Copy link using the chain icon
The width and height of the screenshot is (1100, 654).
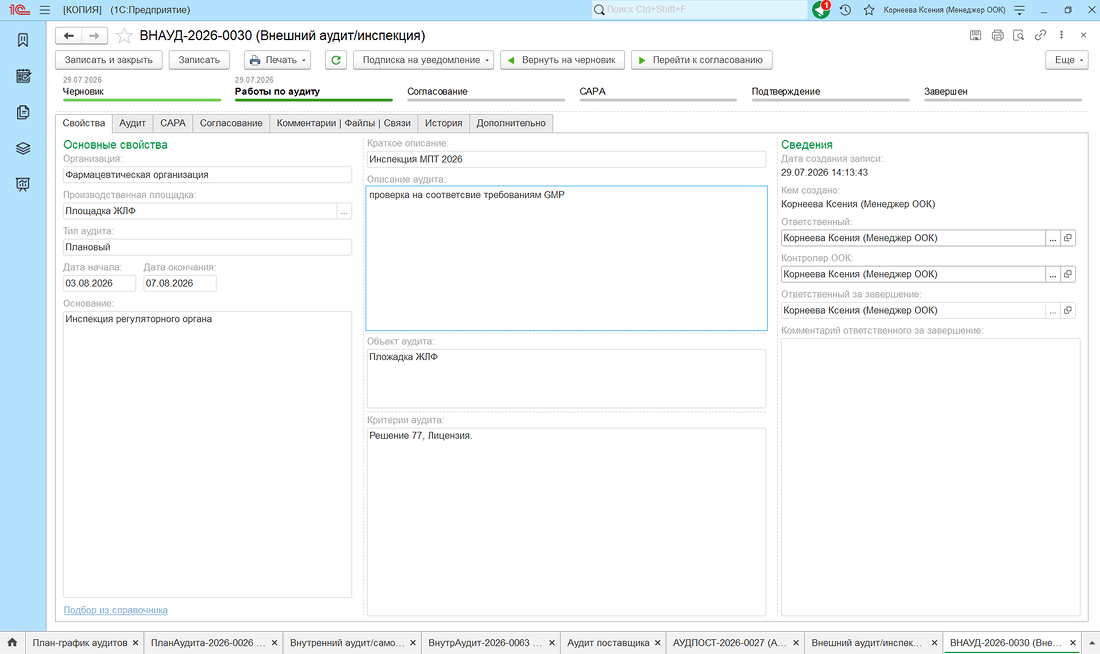click(1040, 35)
